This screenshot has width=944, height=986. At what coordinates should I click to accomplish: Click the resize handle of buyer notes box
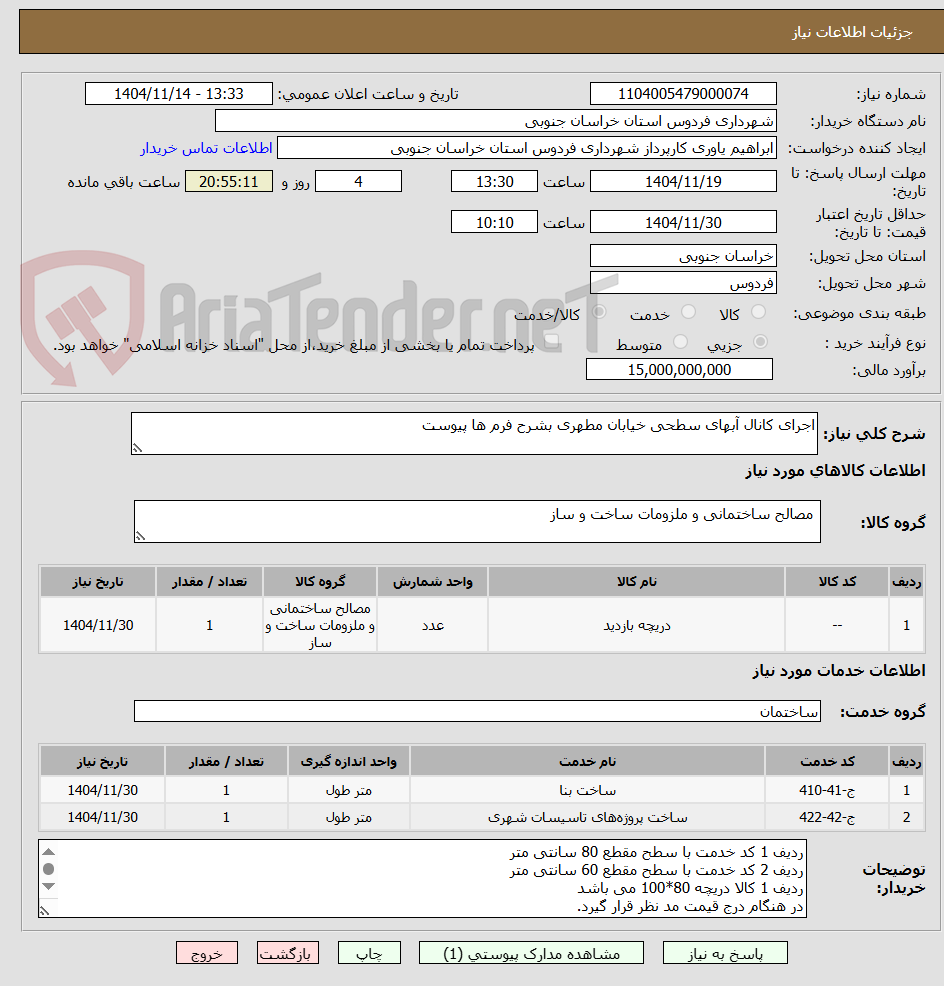click(x=44, y=911)
